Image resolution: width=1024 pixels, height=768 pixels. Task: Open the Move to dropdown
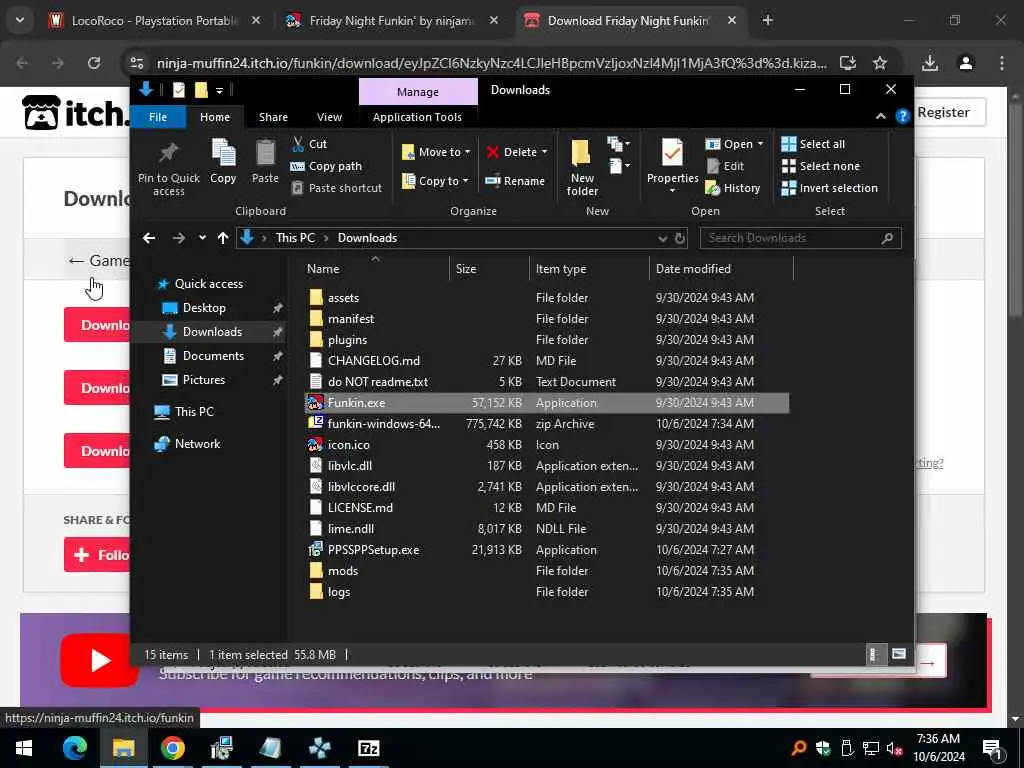(x=436, y=152)
